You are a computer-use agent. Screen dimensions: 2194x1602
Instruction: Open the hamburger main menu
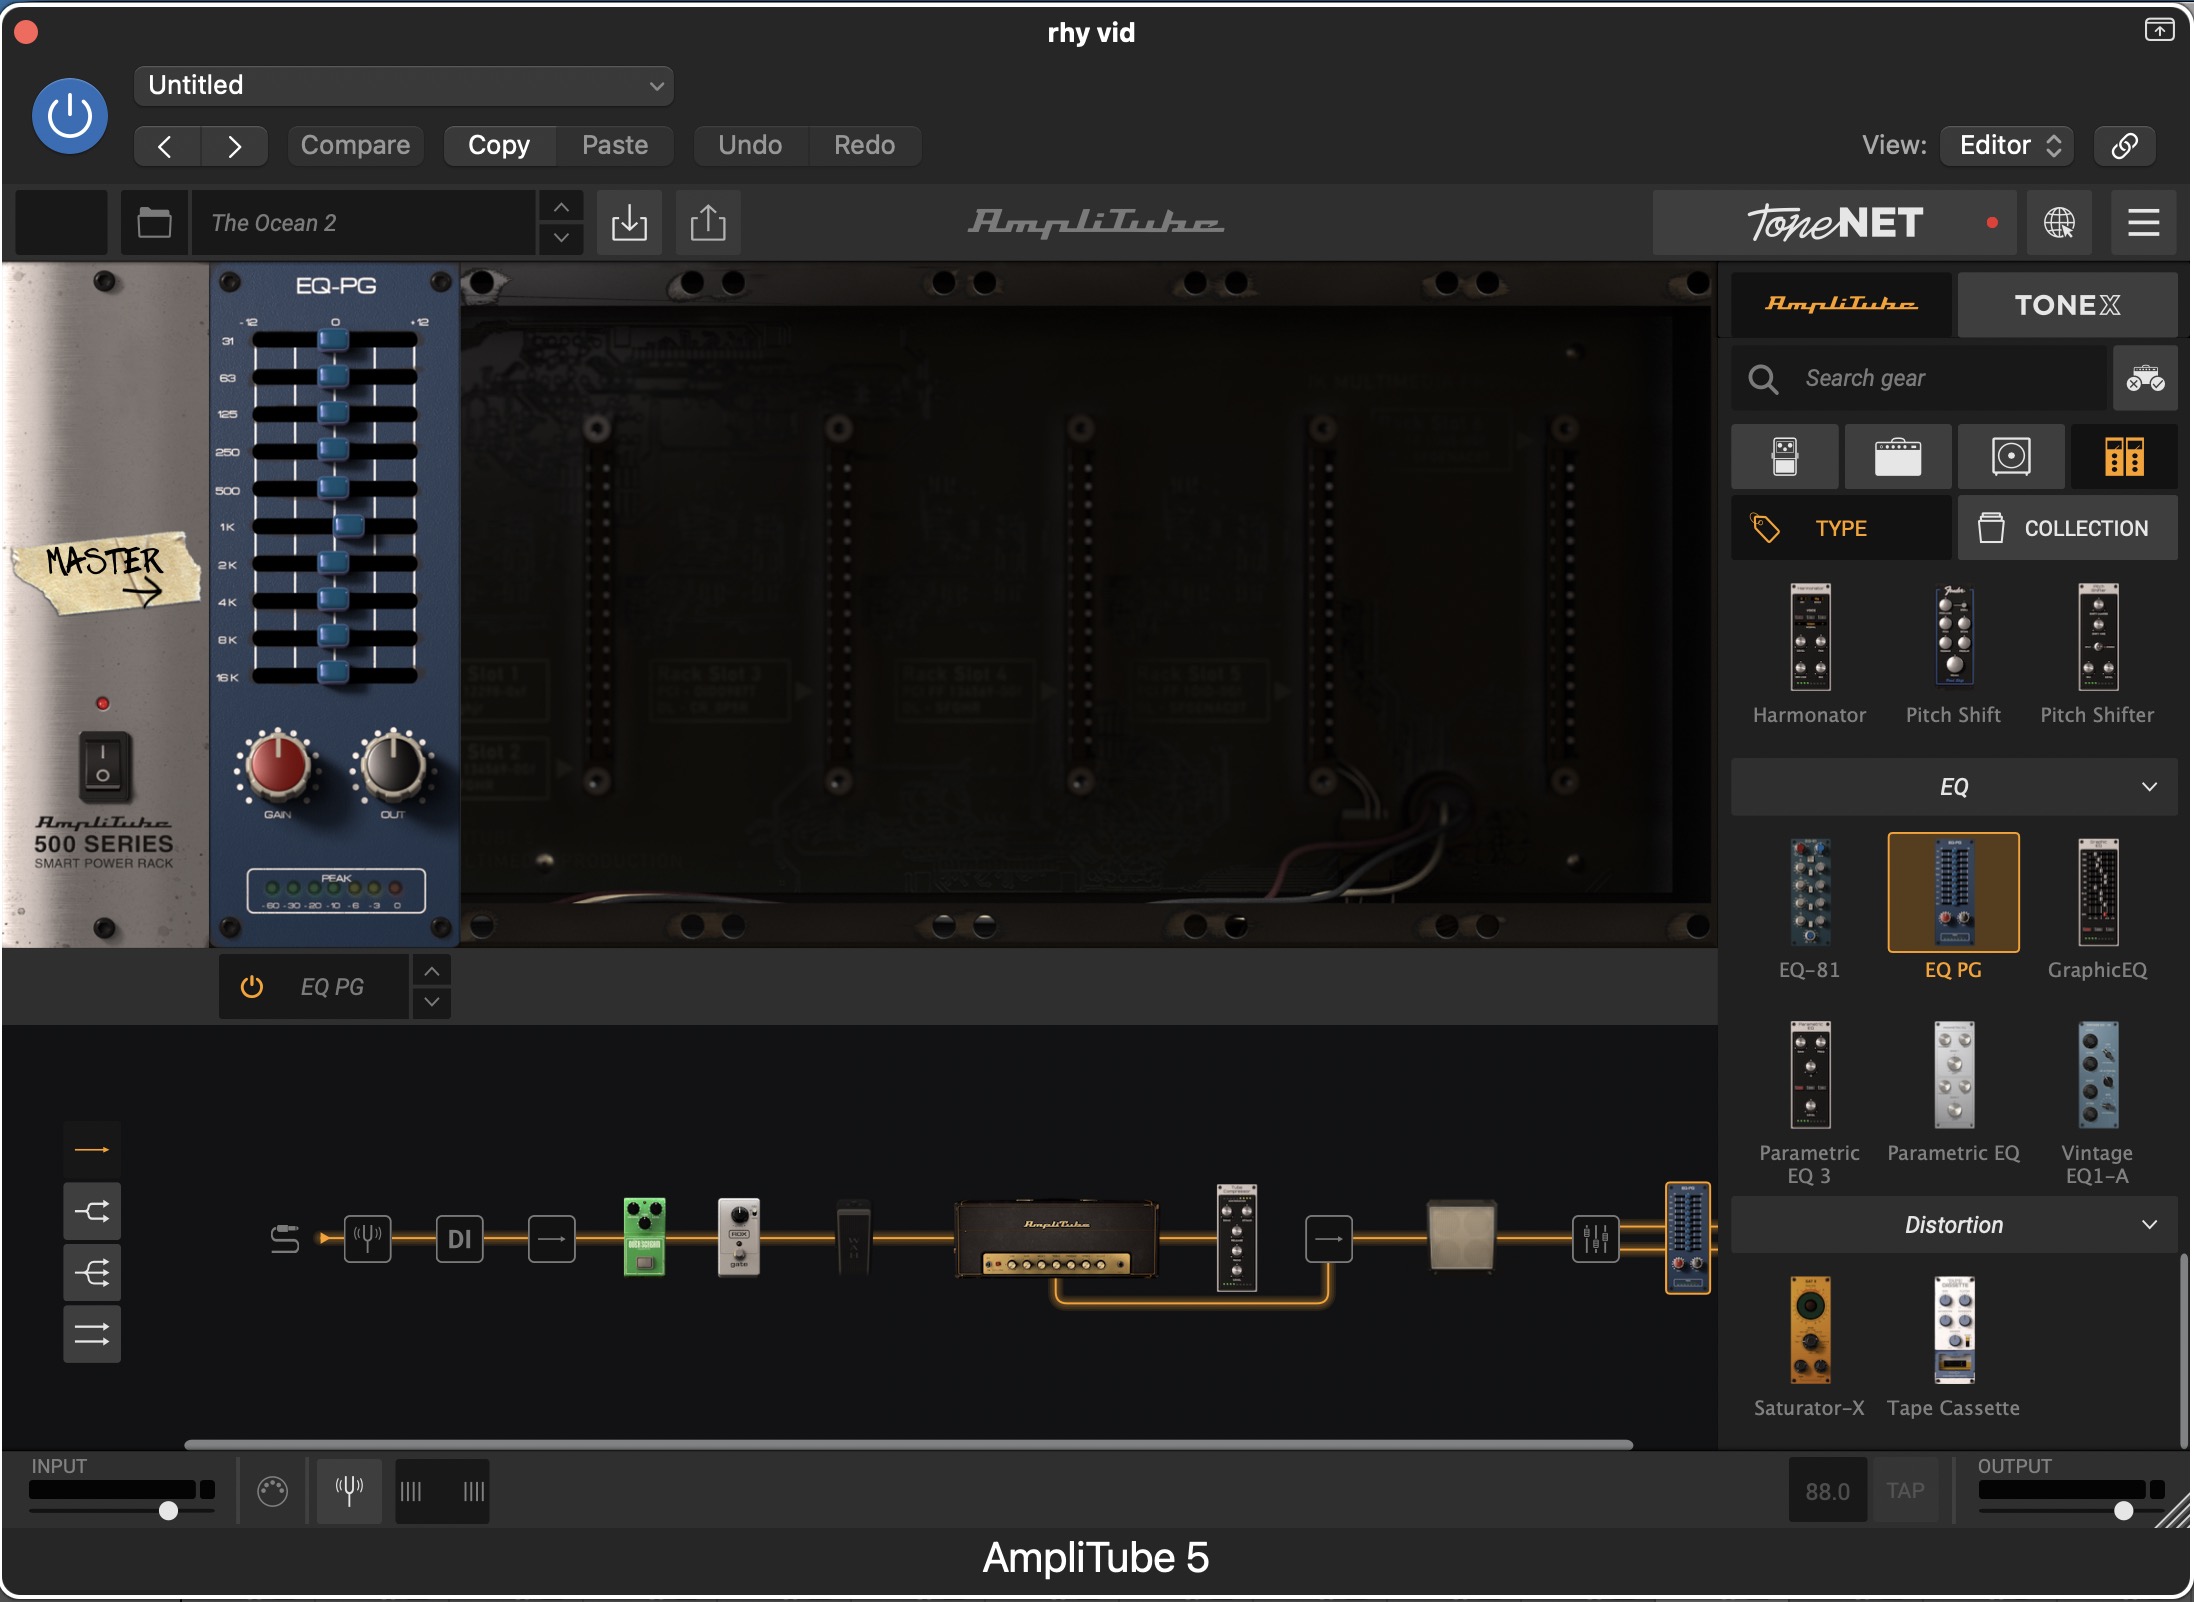click(2144, 222)
